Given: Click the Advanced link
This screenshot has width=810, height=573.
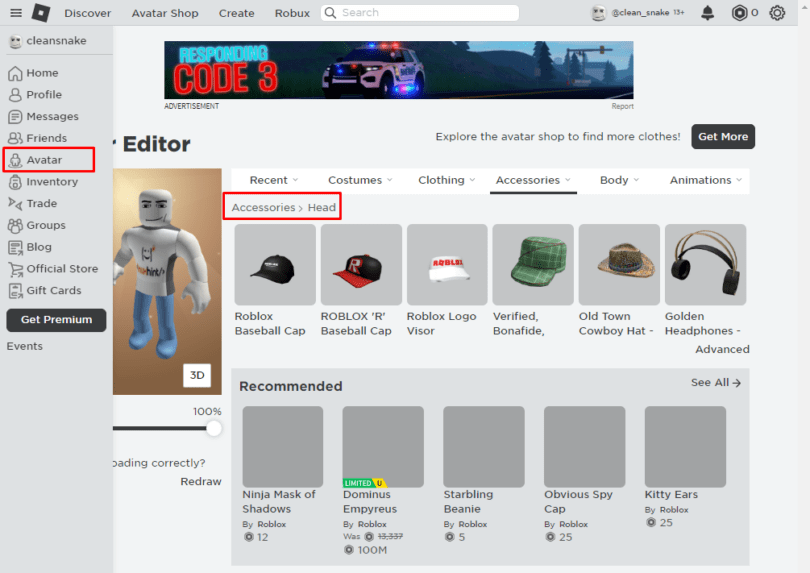Looking at the screenshot, I should [722, 349].
